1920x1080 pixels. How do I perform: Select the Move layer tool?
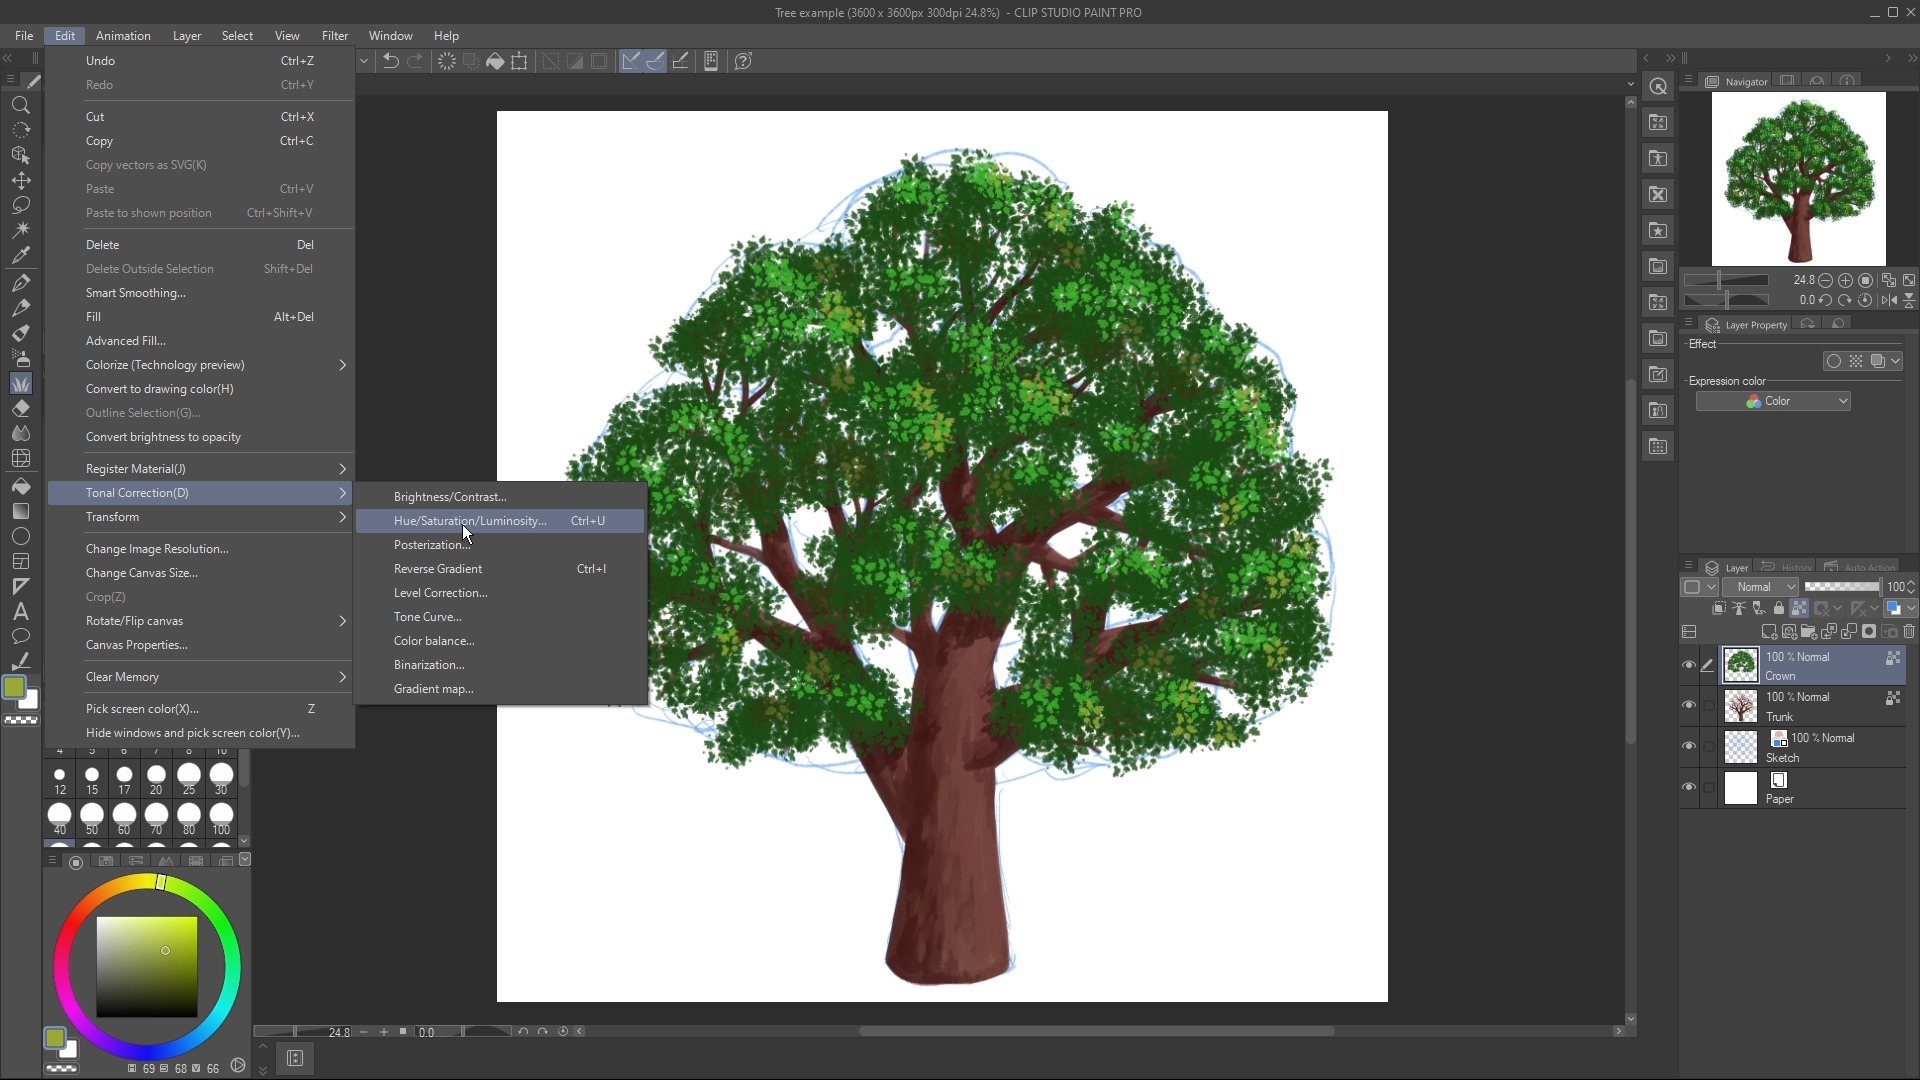point(20,180)
